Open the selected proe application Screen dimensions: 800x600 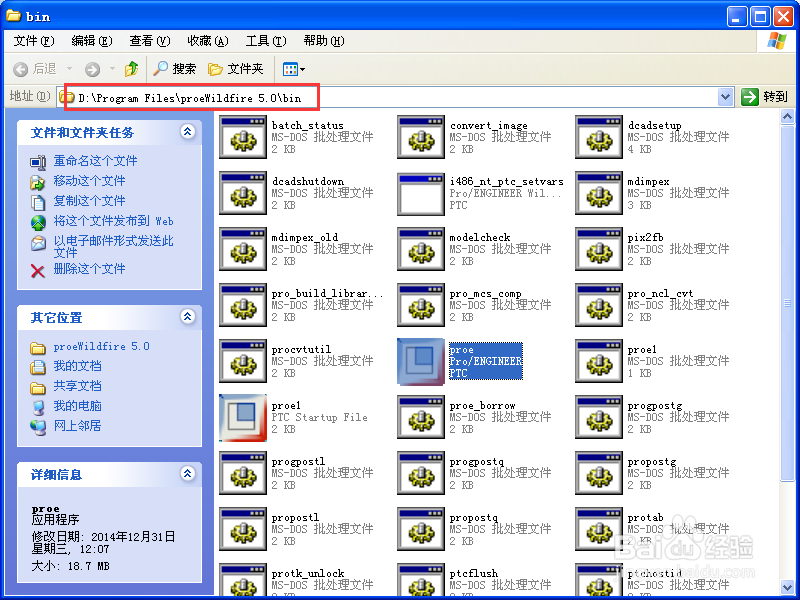[420, 362]
